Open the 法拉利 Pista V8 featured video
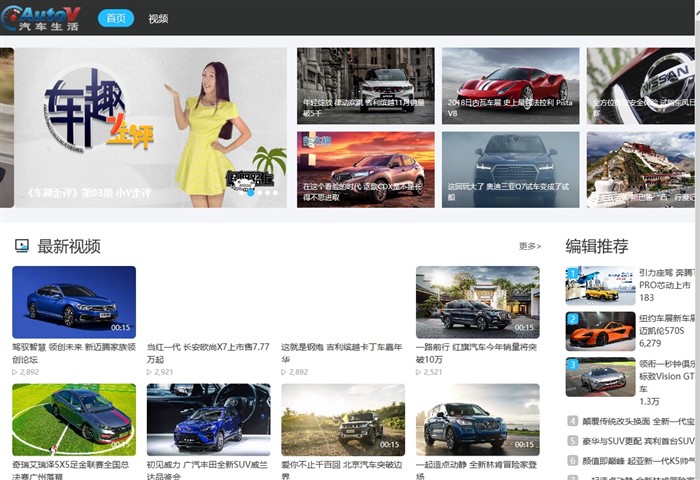Screen dimensions: 700x480 tap(511, 86)
